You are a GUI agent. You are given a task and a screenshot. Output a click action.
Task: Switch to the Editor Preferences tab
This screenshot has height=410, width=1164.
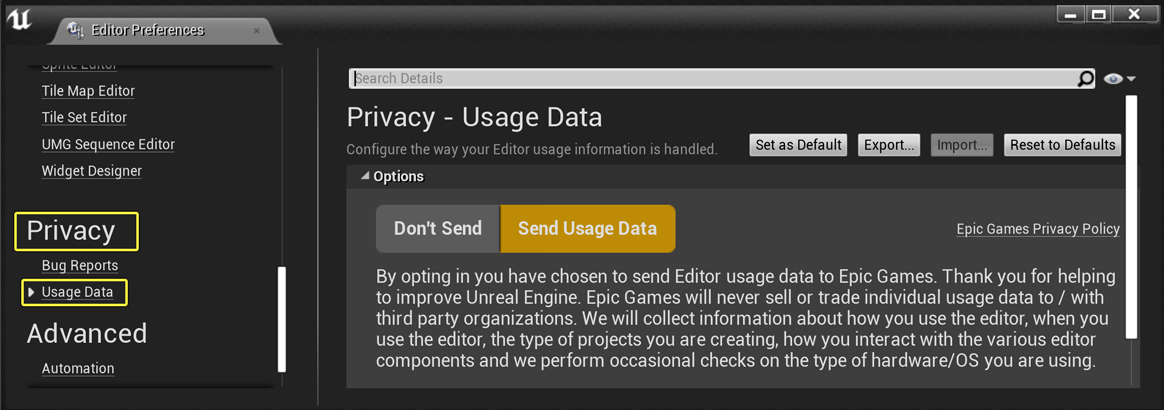click(147, 30)
